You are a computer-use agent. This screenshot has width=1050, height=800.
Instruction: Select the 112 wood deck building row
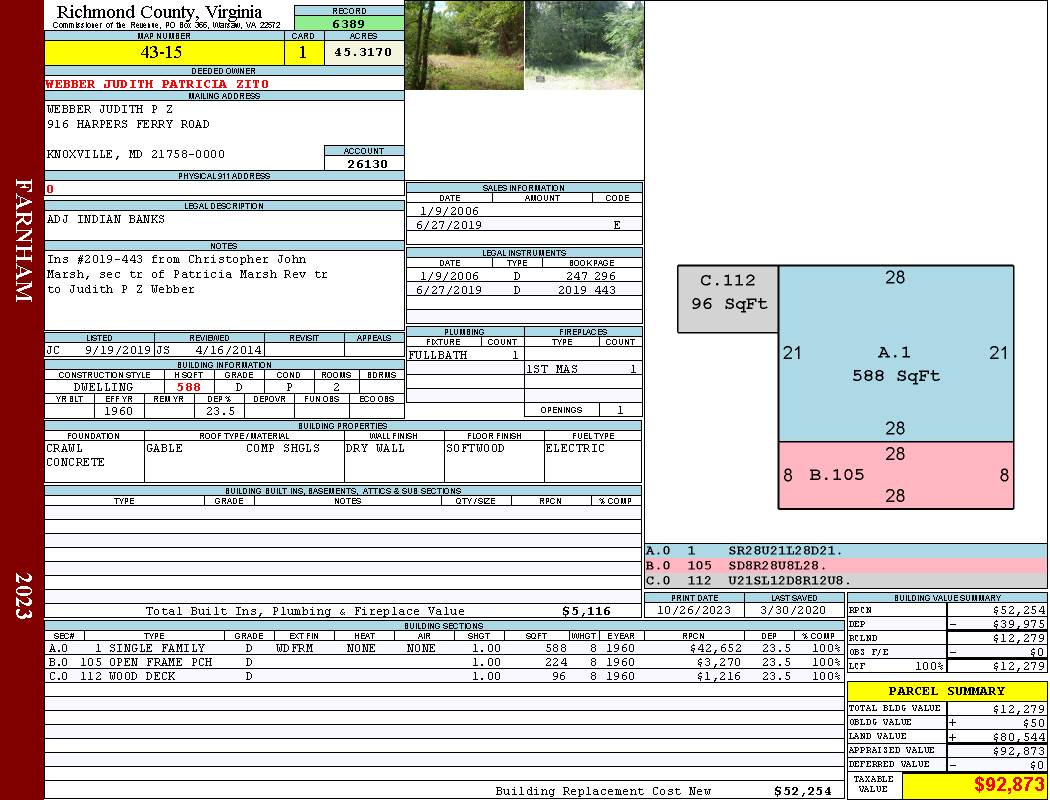point(443,676)
